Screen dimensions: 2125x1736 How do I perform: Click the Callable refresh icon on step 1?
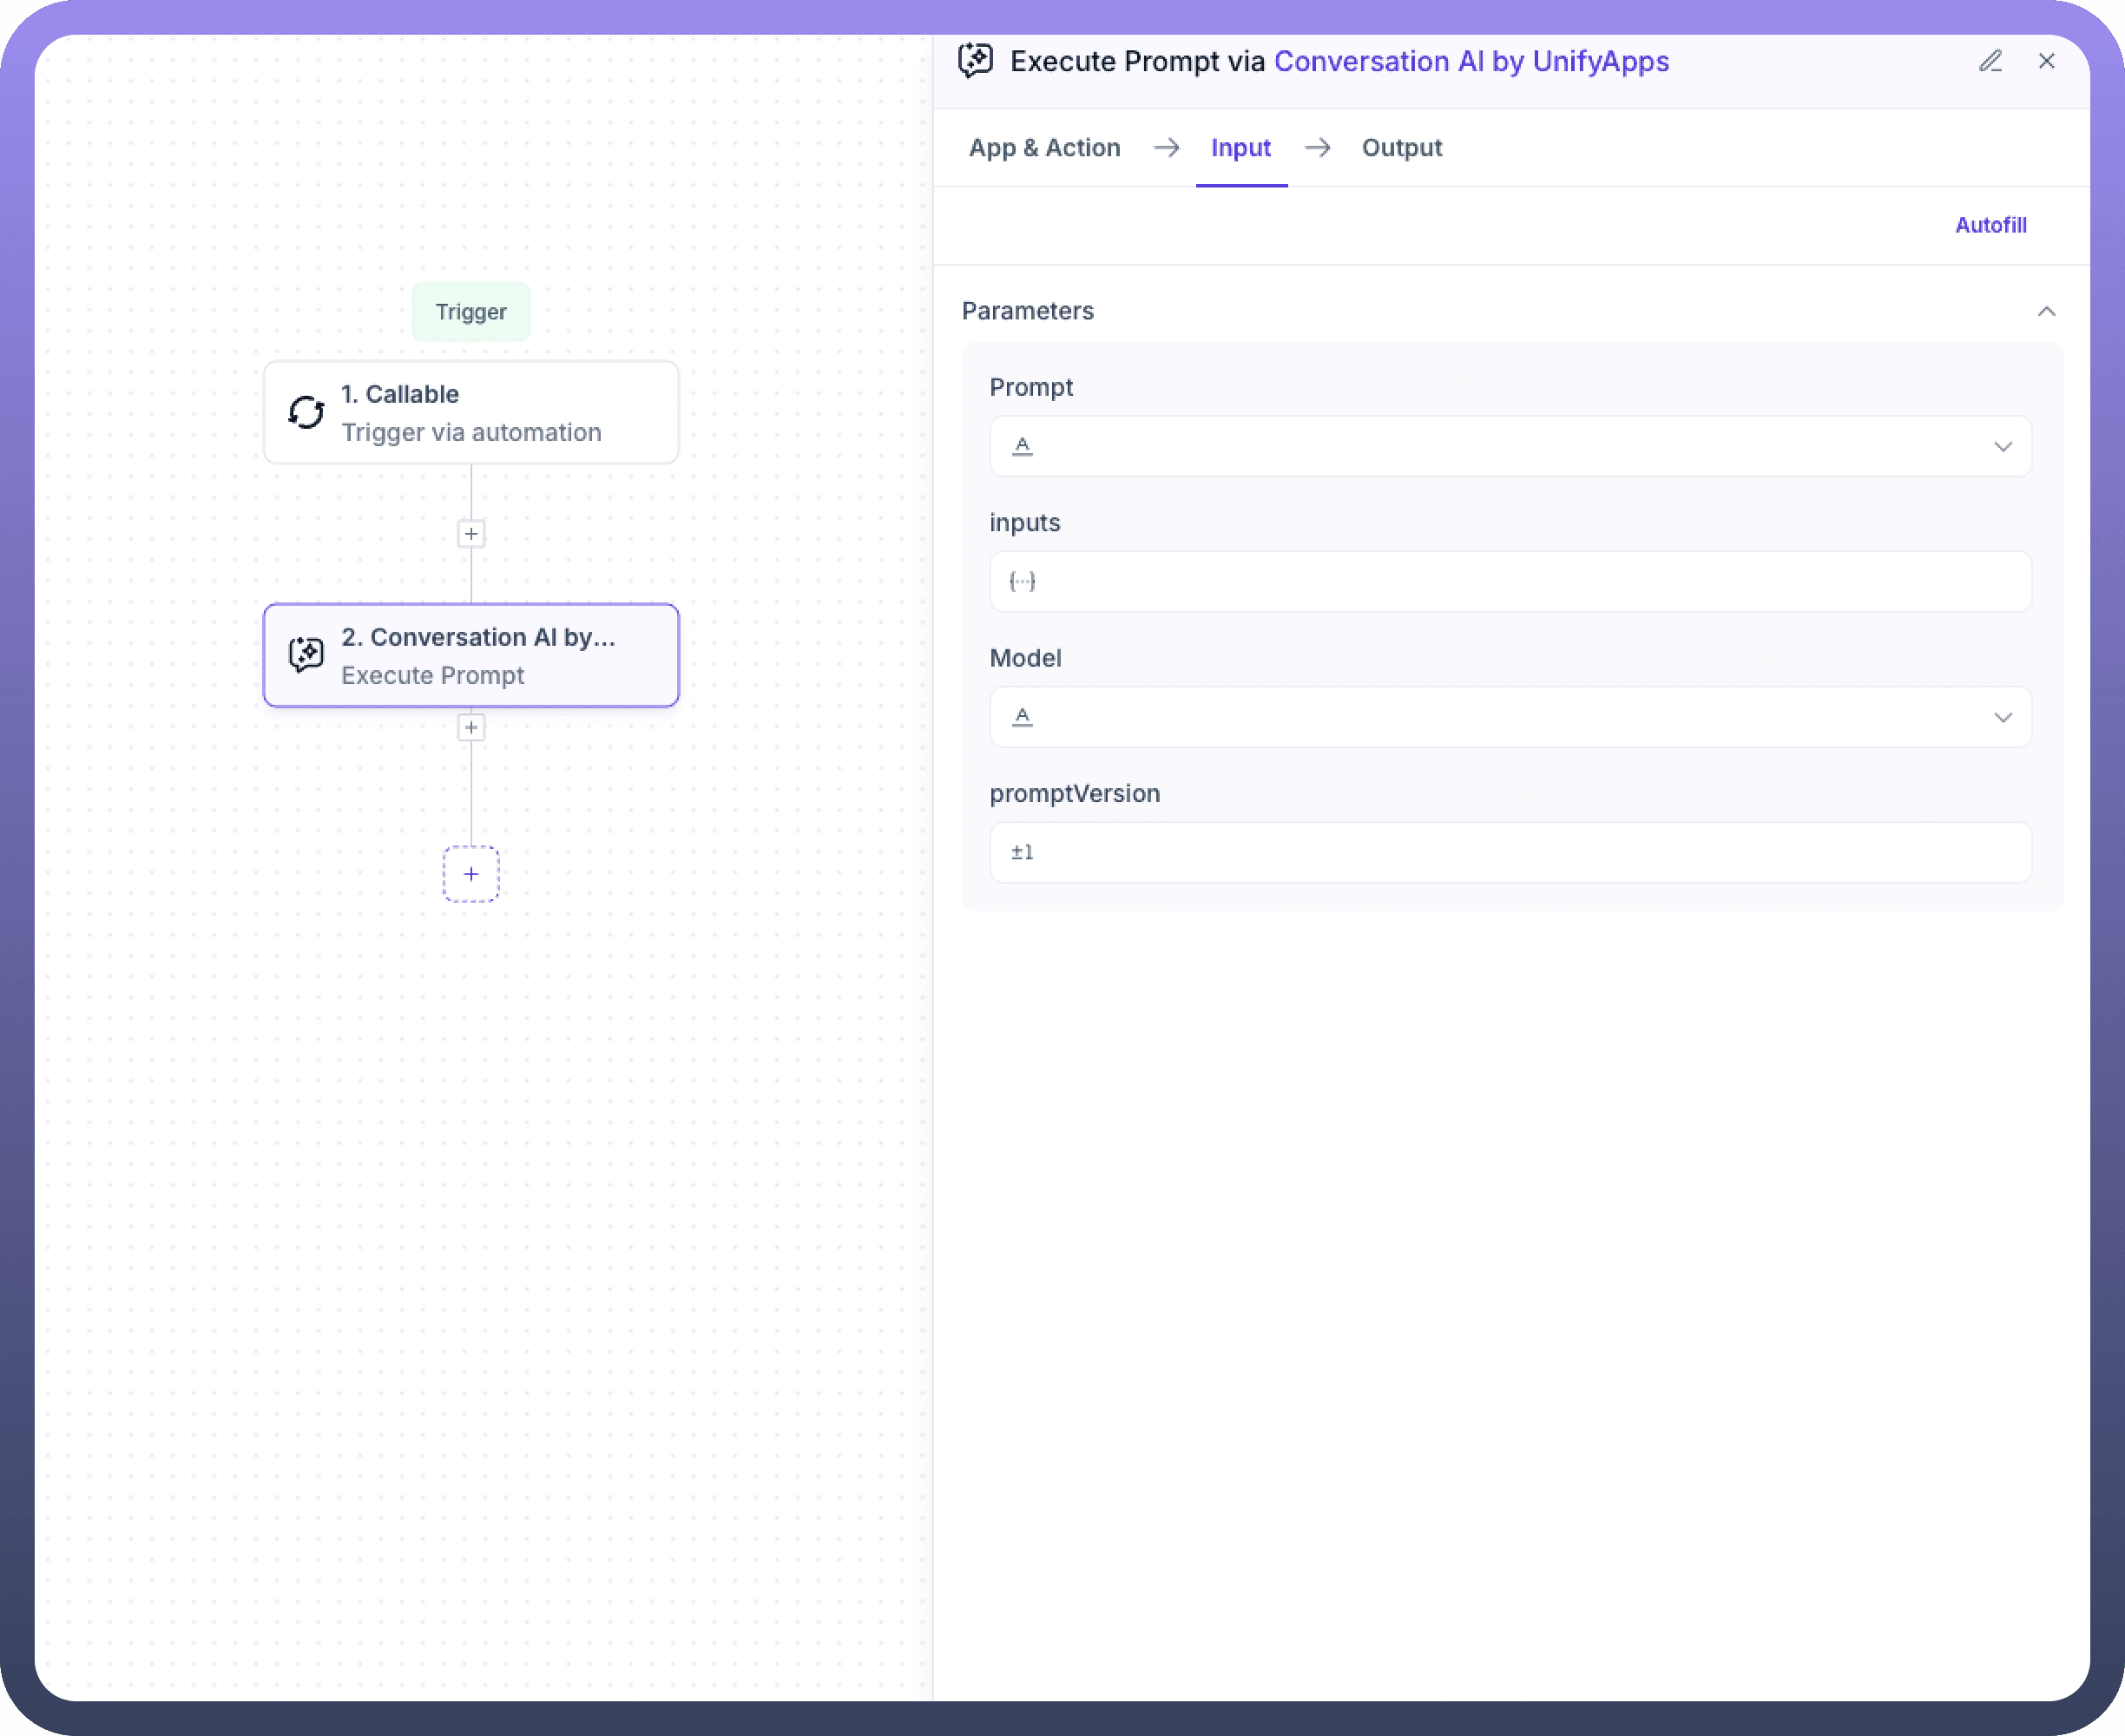pyautogui.click(x=306, y=412)
